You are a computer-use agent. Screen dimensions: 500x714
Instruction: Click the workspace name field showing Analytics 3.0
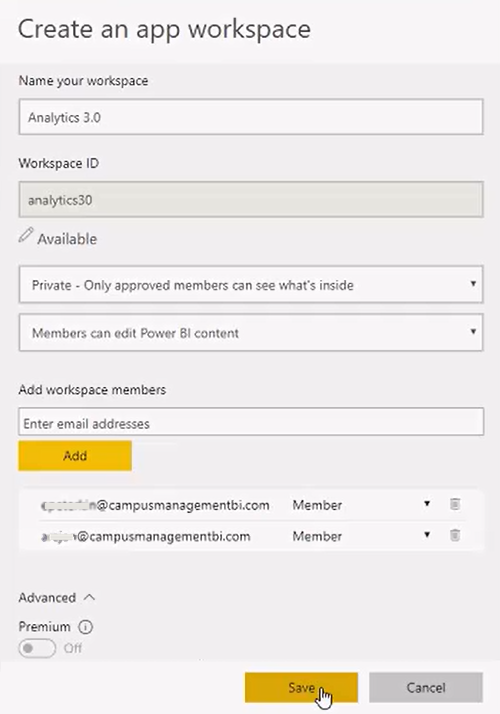(251, 117)
